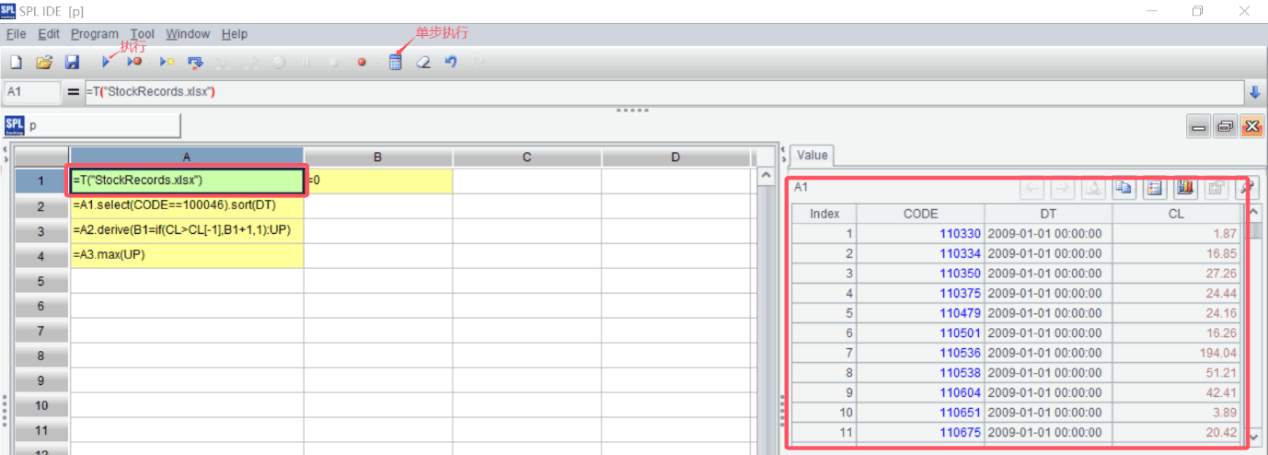Click the red breakpoint dot icon

362,62
